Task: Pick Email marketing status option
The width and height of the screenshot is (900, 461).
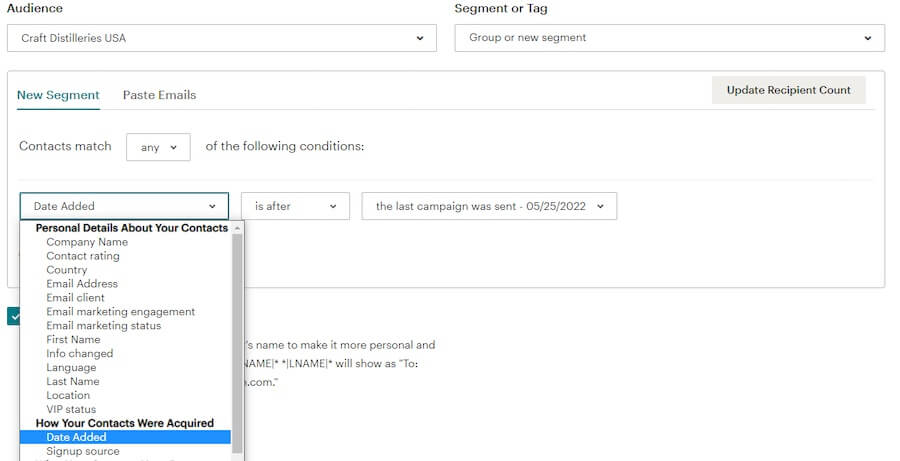Action: (103, 326)
